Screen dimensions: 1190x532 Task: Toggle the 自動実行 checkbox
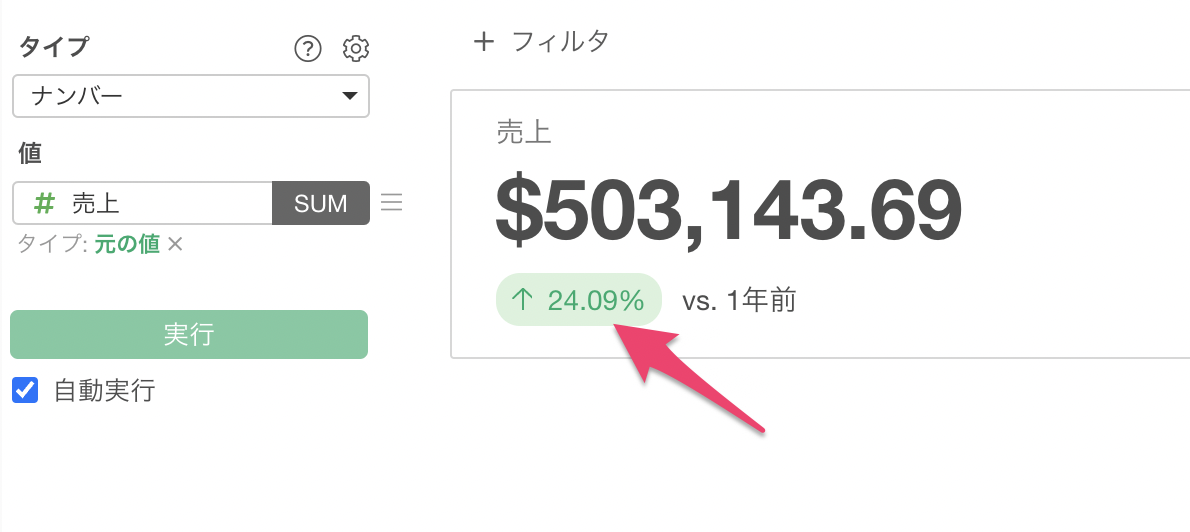[25, 390]
